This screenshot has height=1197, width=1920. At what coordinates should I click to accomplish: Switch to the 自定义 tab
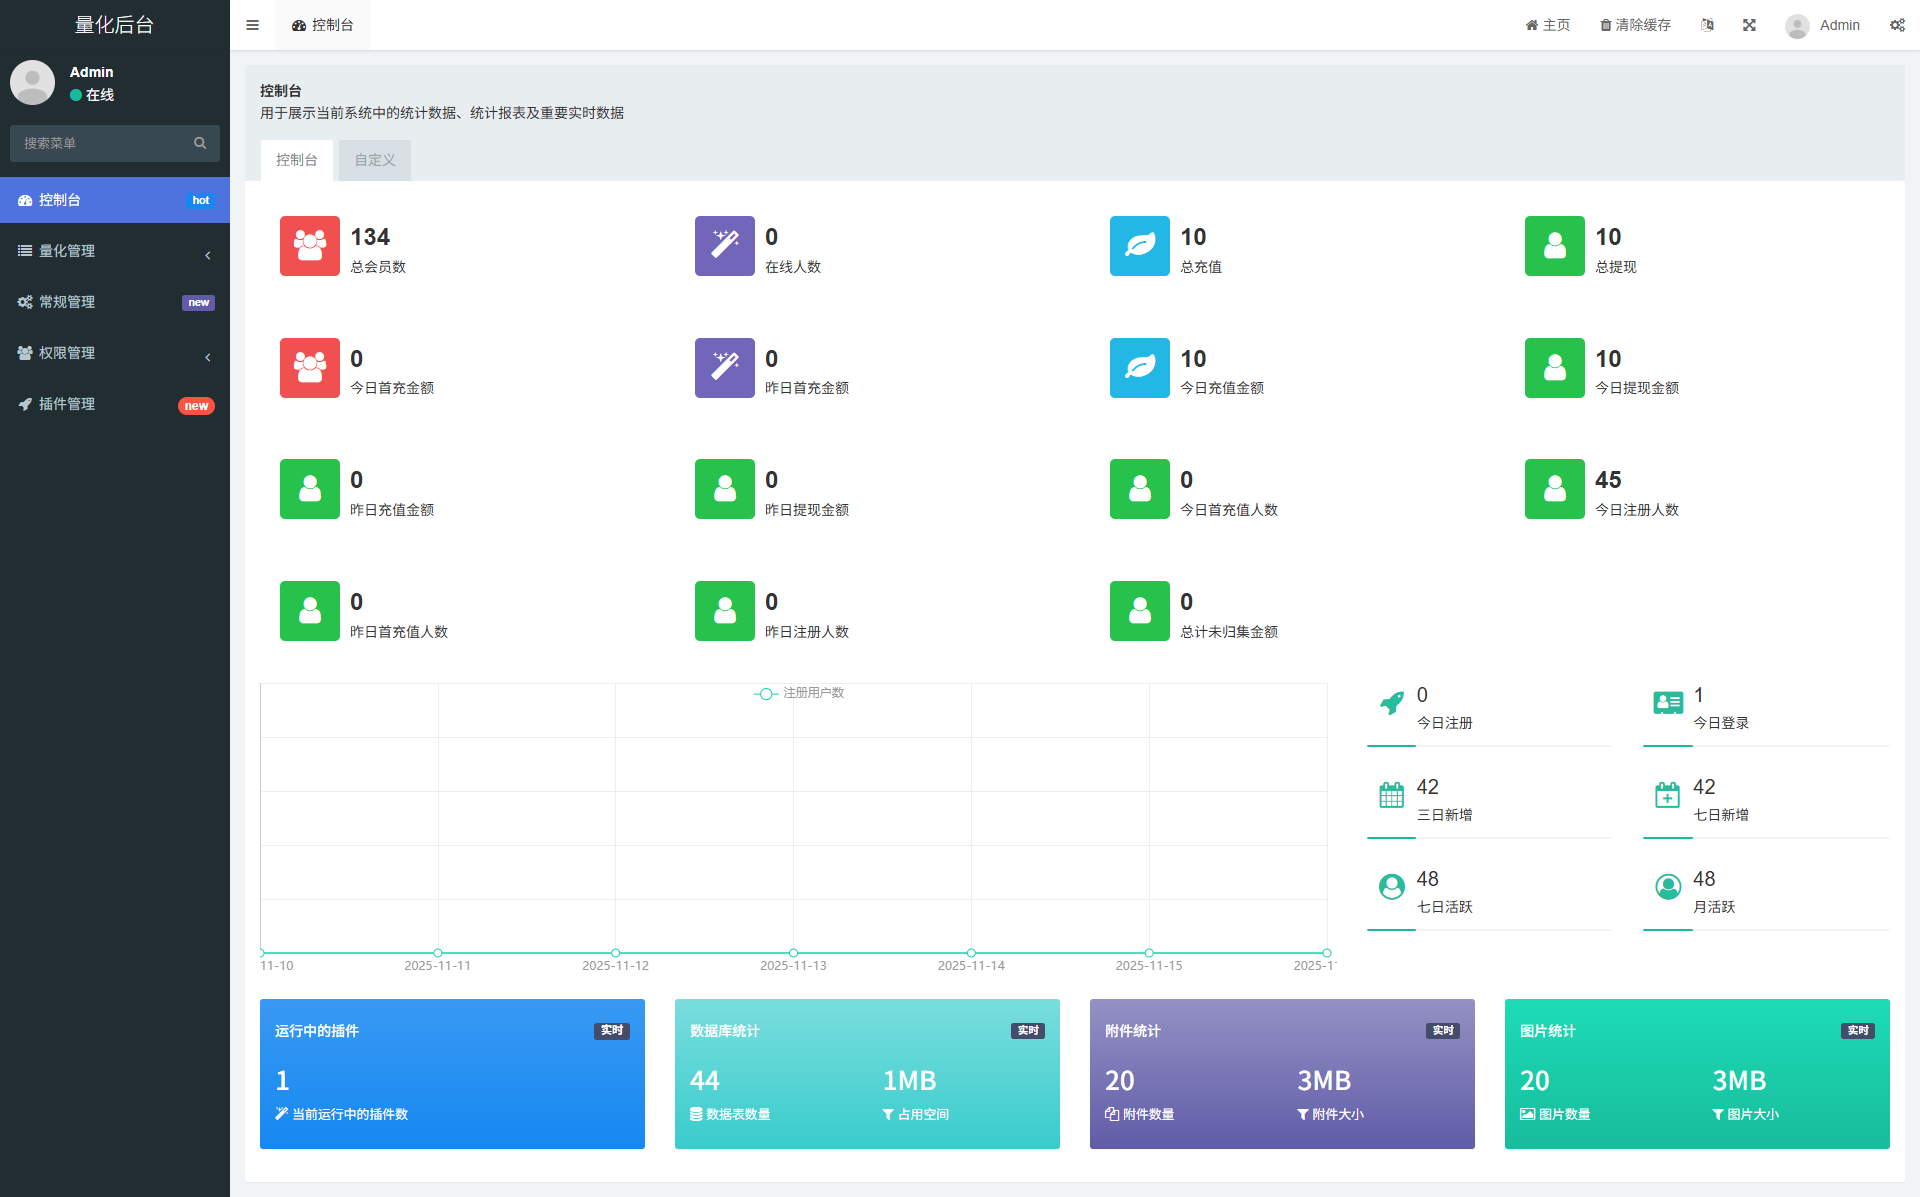[375, 160]
